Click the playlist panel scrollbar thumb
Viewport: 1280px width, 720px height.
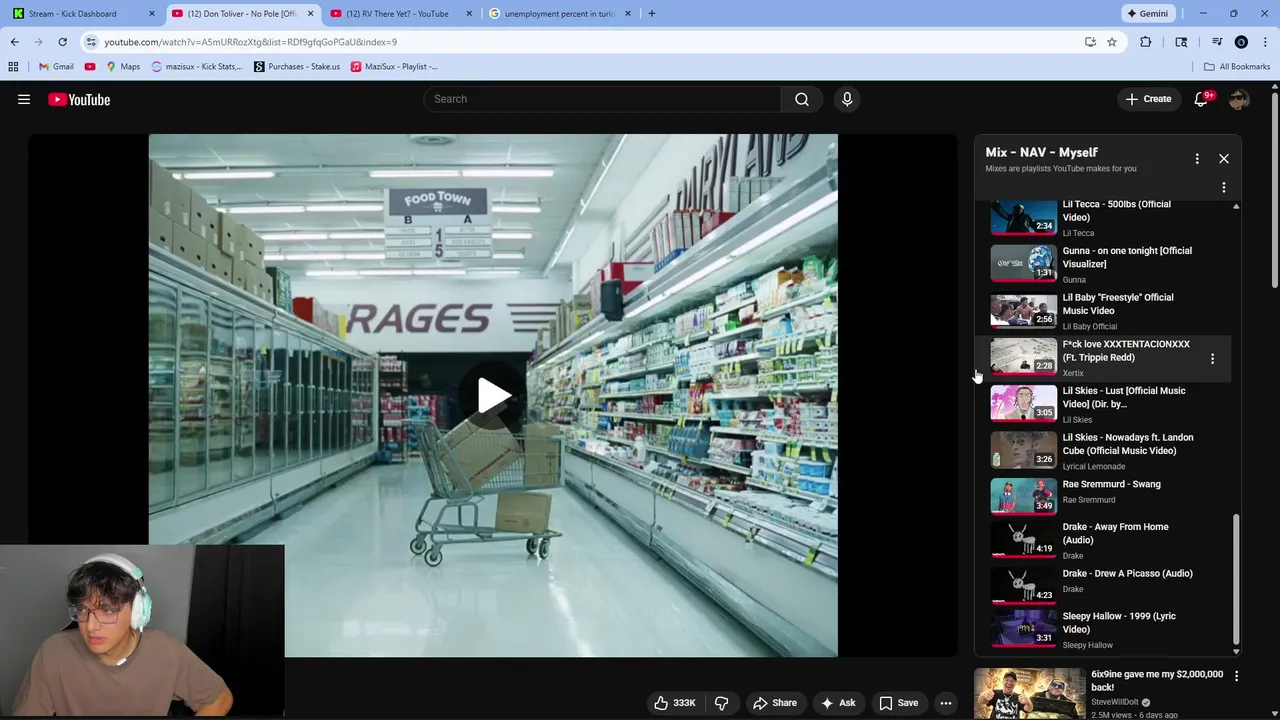1236,578
